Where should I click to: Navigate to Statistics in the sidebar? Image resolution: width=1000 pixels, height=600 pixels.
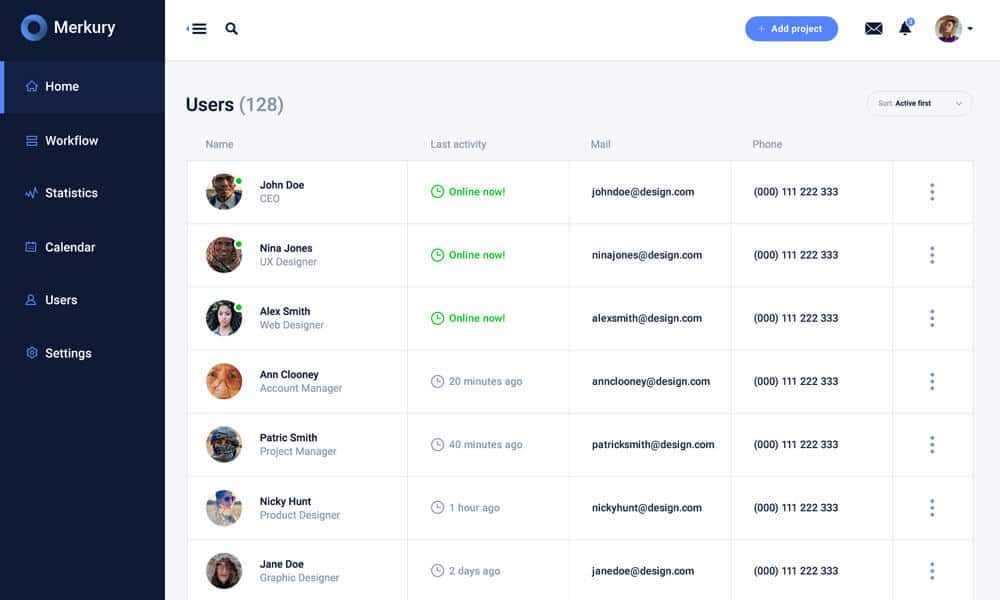[x=71, y=193]
